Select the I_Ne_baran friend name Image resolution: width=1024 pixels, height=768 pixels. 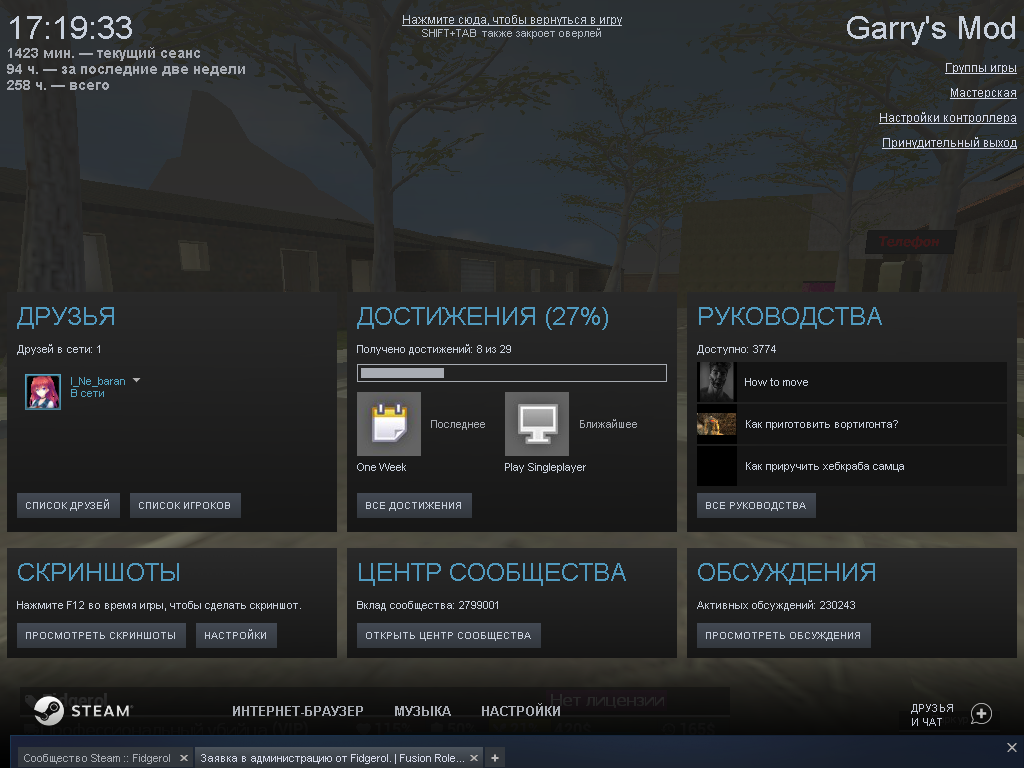[x=98, y=381]
